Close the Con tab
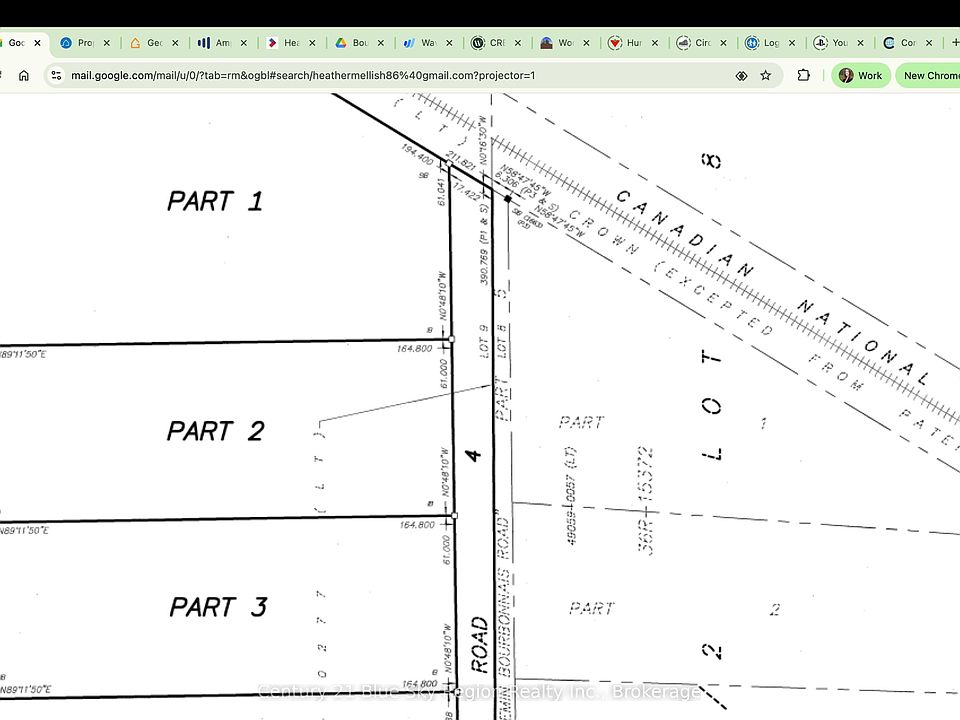The width and height of the screenshot is (960, 720). 929,43
